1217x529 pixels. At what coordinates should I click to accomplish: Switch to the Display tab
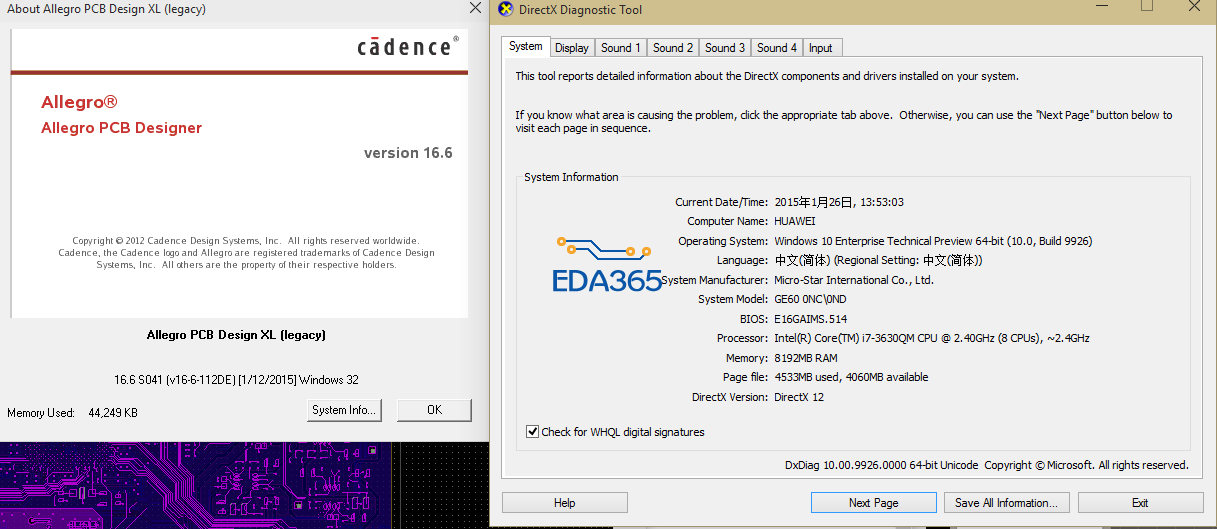point(572,47)
